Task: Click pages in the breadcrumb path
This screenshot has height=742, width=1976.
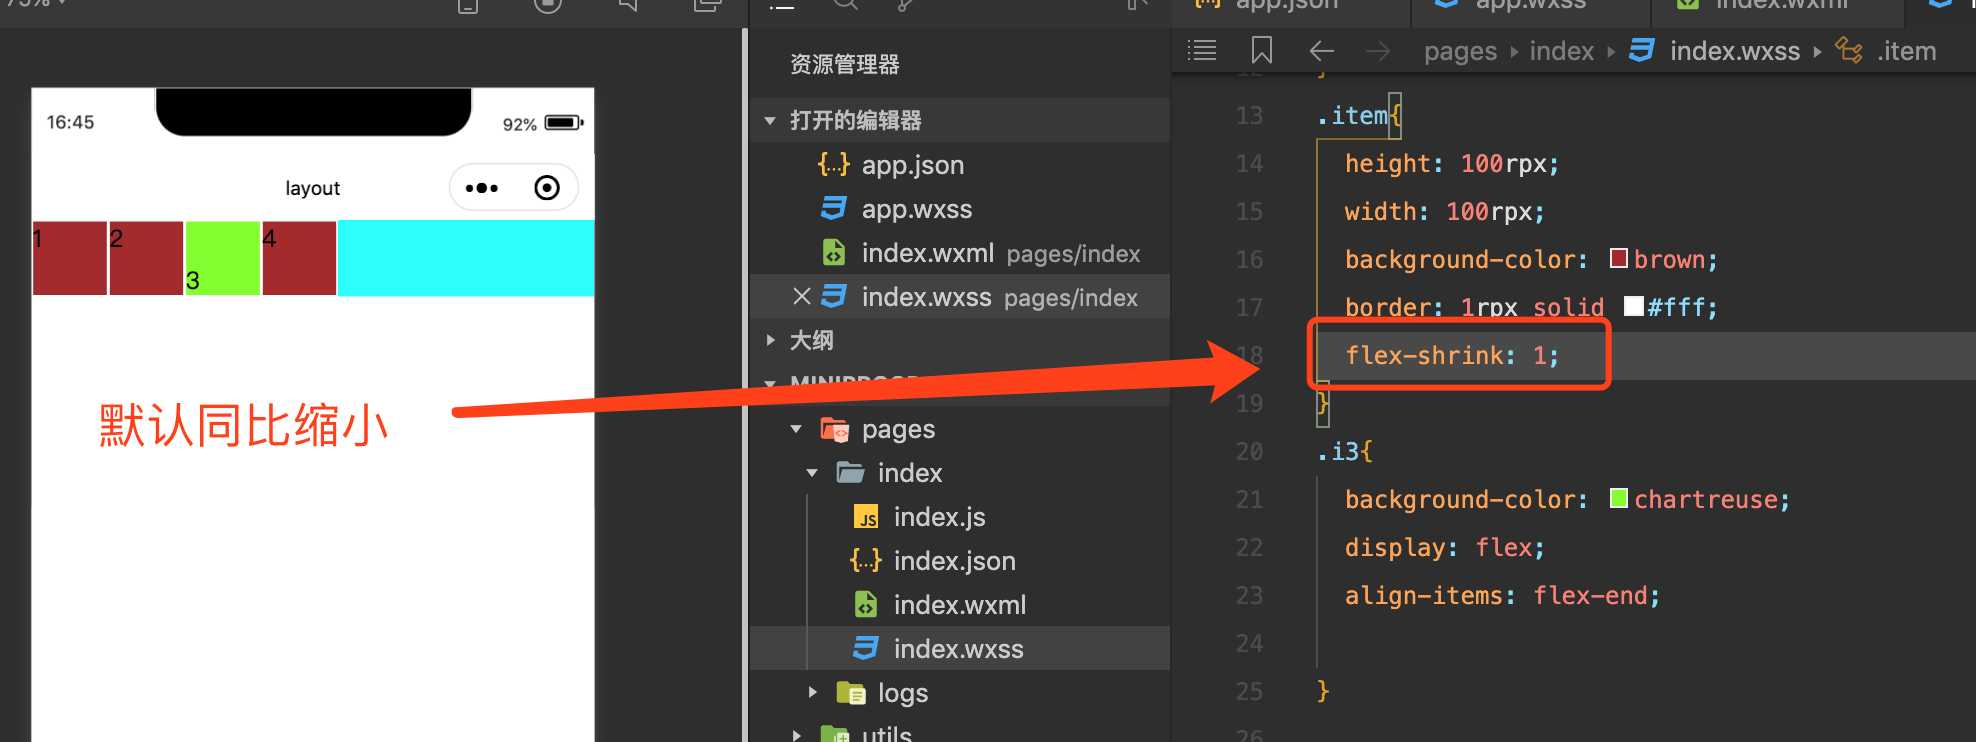Action: coord(1460,51)
